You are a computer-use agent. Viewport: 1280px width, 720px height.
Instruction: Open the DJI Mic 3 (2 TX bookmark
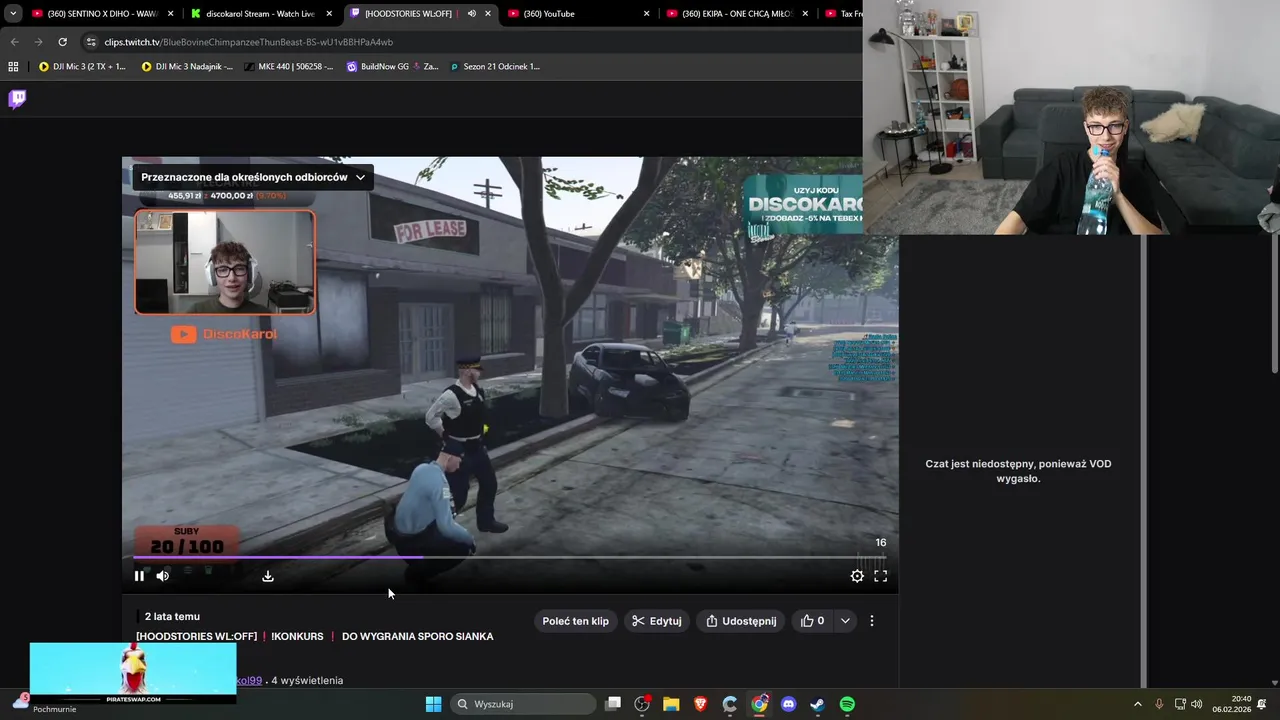(82, 67)
